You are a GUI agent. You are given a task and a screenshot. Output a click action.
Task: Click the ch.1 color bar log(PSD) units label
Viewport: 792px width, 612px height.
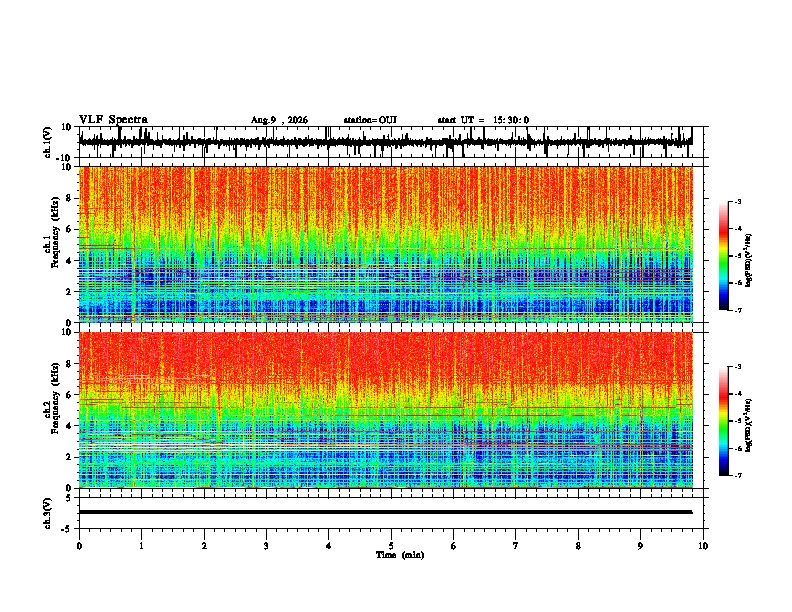(749, 260)
